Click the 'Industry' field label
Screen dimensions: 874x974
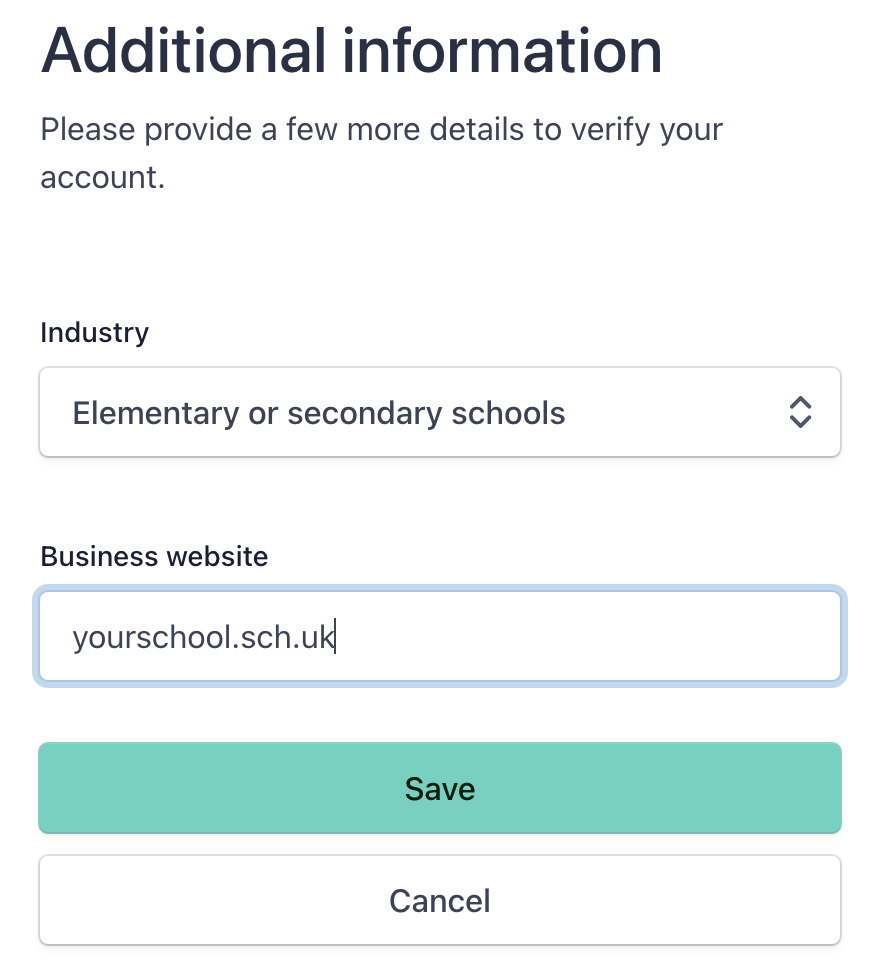point(94,333)
